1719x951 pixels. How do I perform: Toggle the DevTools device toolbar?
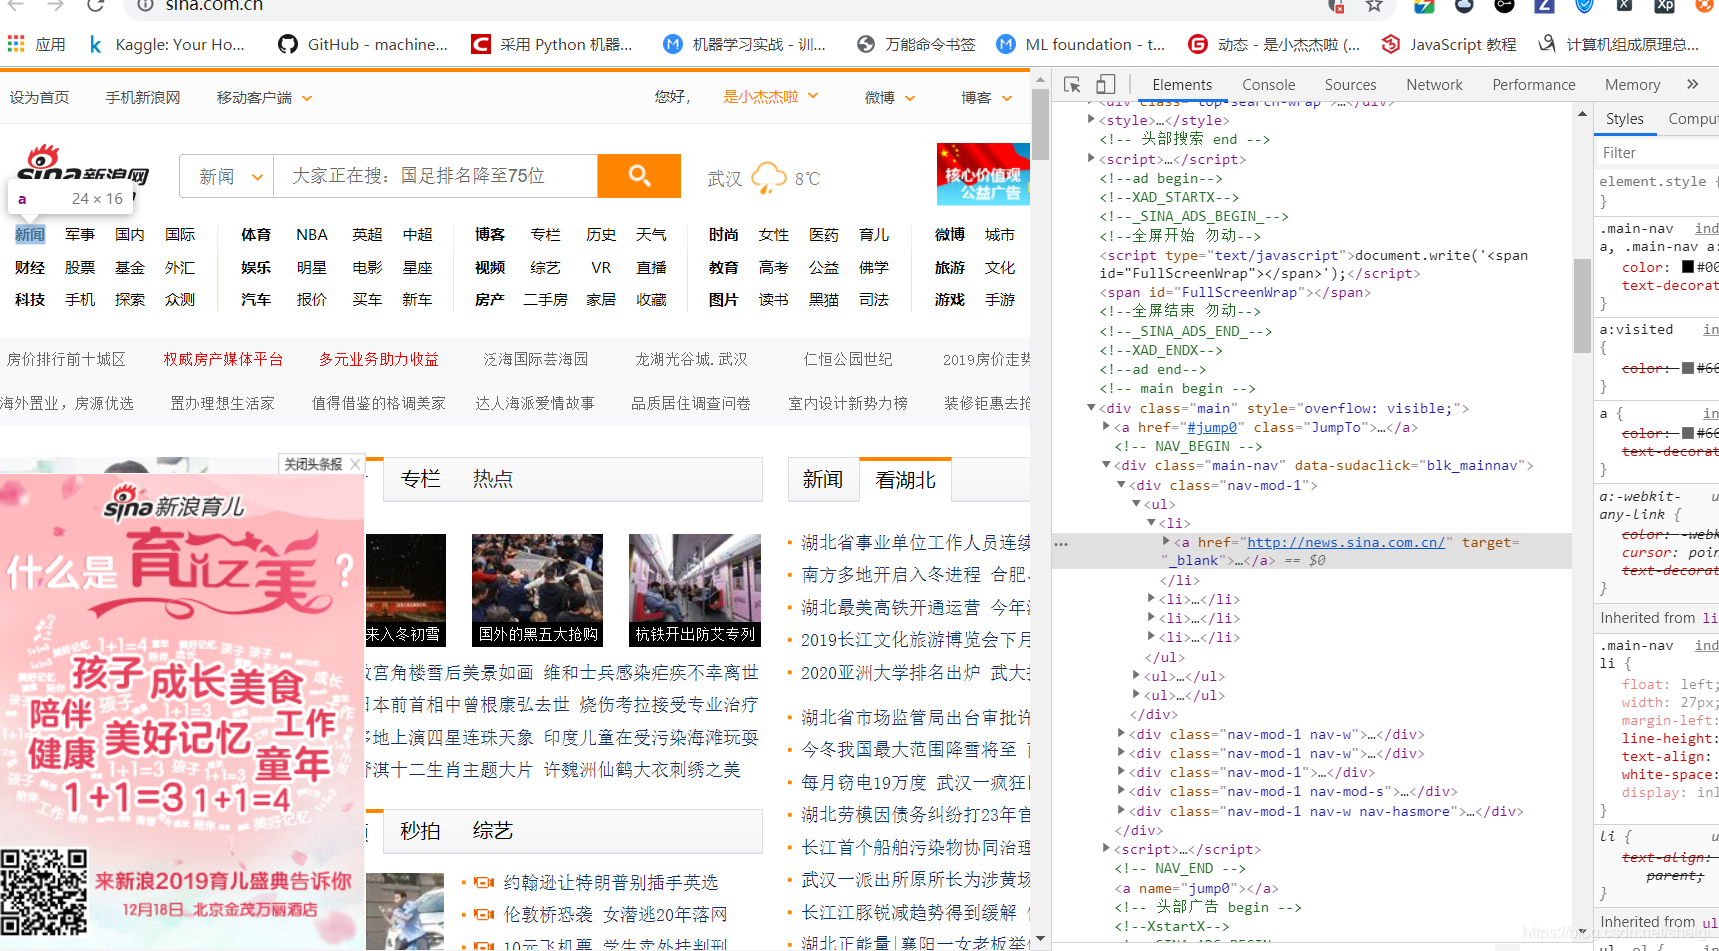[x=1105, y=84]
